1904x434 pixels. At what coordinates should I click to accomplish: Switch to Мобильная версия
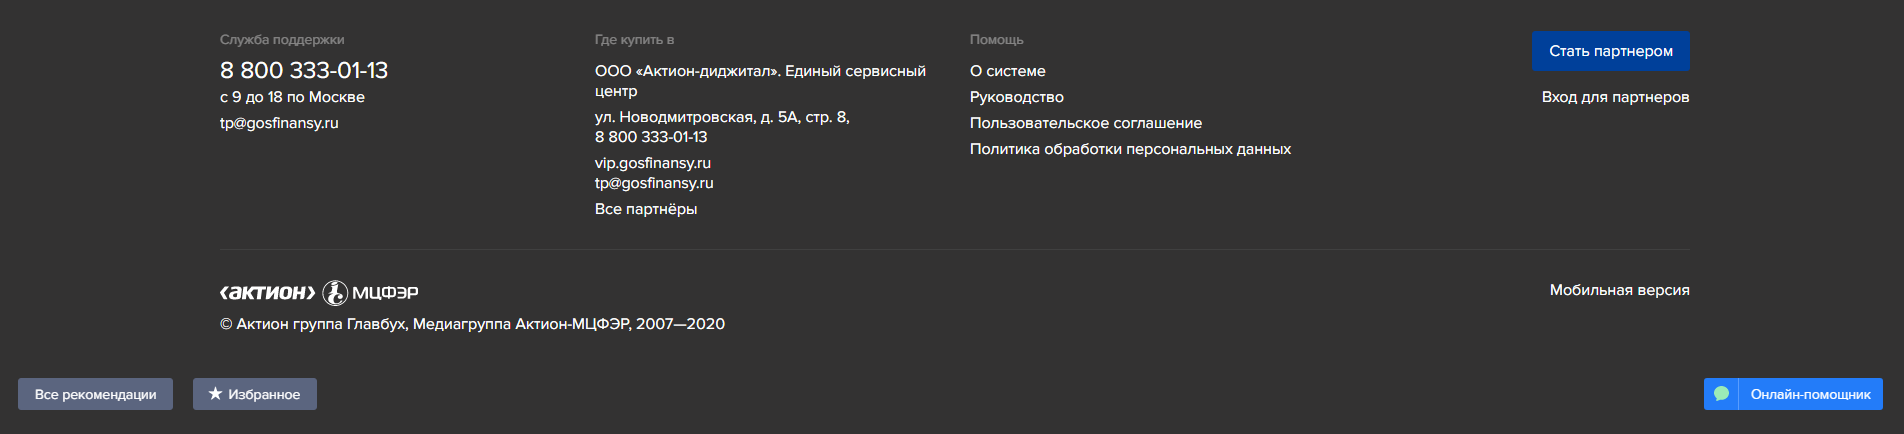click(1619, 290)
